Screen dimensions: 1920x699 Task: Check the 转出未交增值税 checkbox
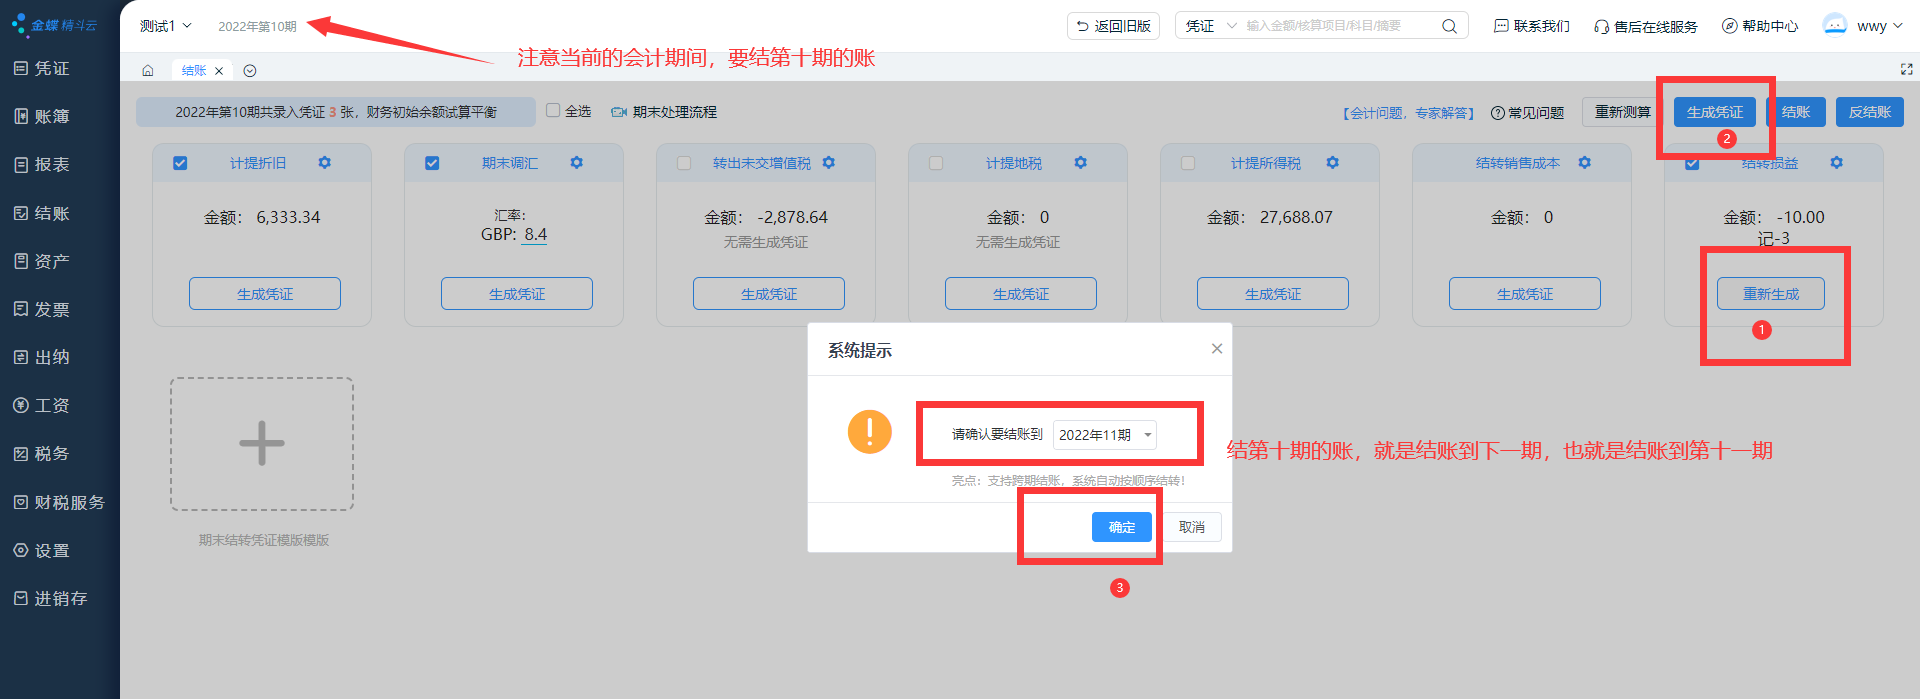[684, 163]
